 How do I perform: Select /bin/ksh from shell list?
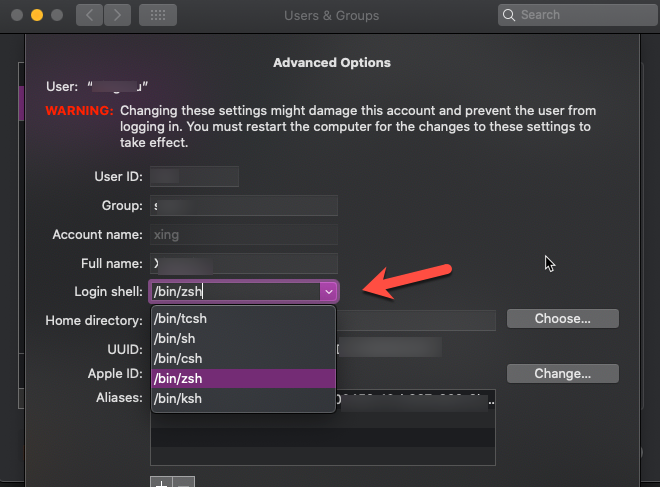coord(243,399)
